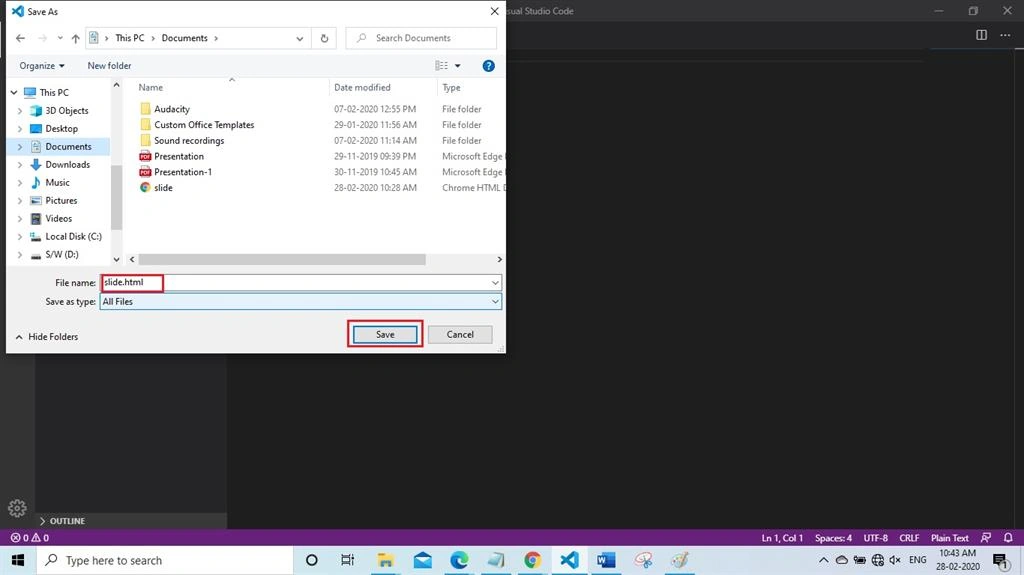Open the Manage gear icon in VS Code
The height and width of the screenshot is (575, 1024).
(17, 508)
